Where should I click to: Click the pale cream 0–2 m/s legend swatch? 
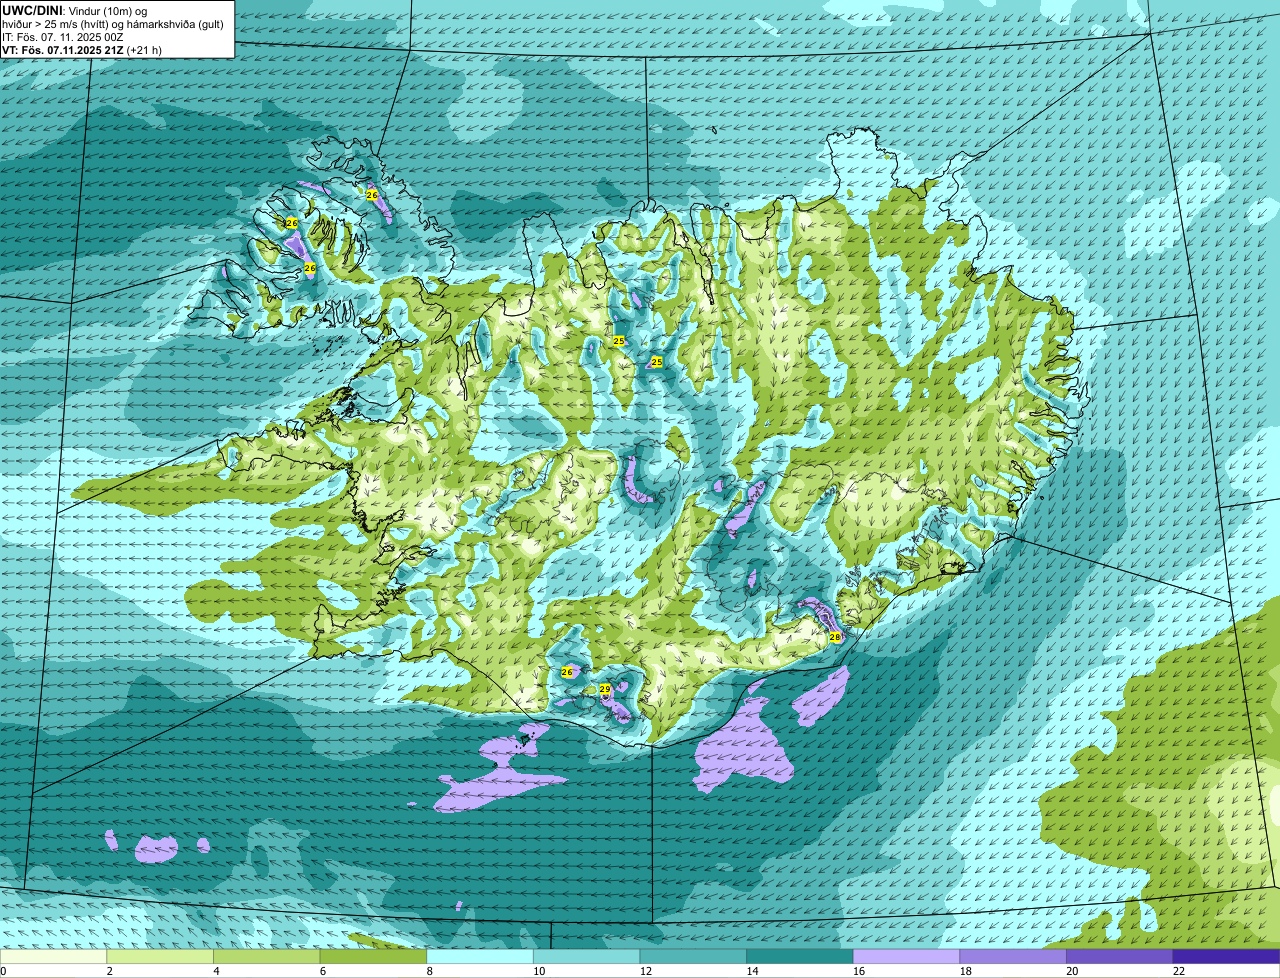pyautogui.click(x=54, y=957)
